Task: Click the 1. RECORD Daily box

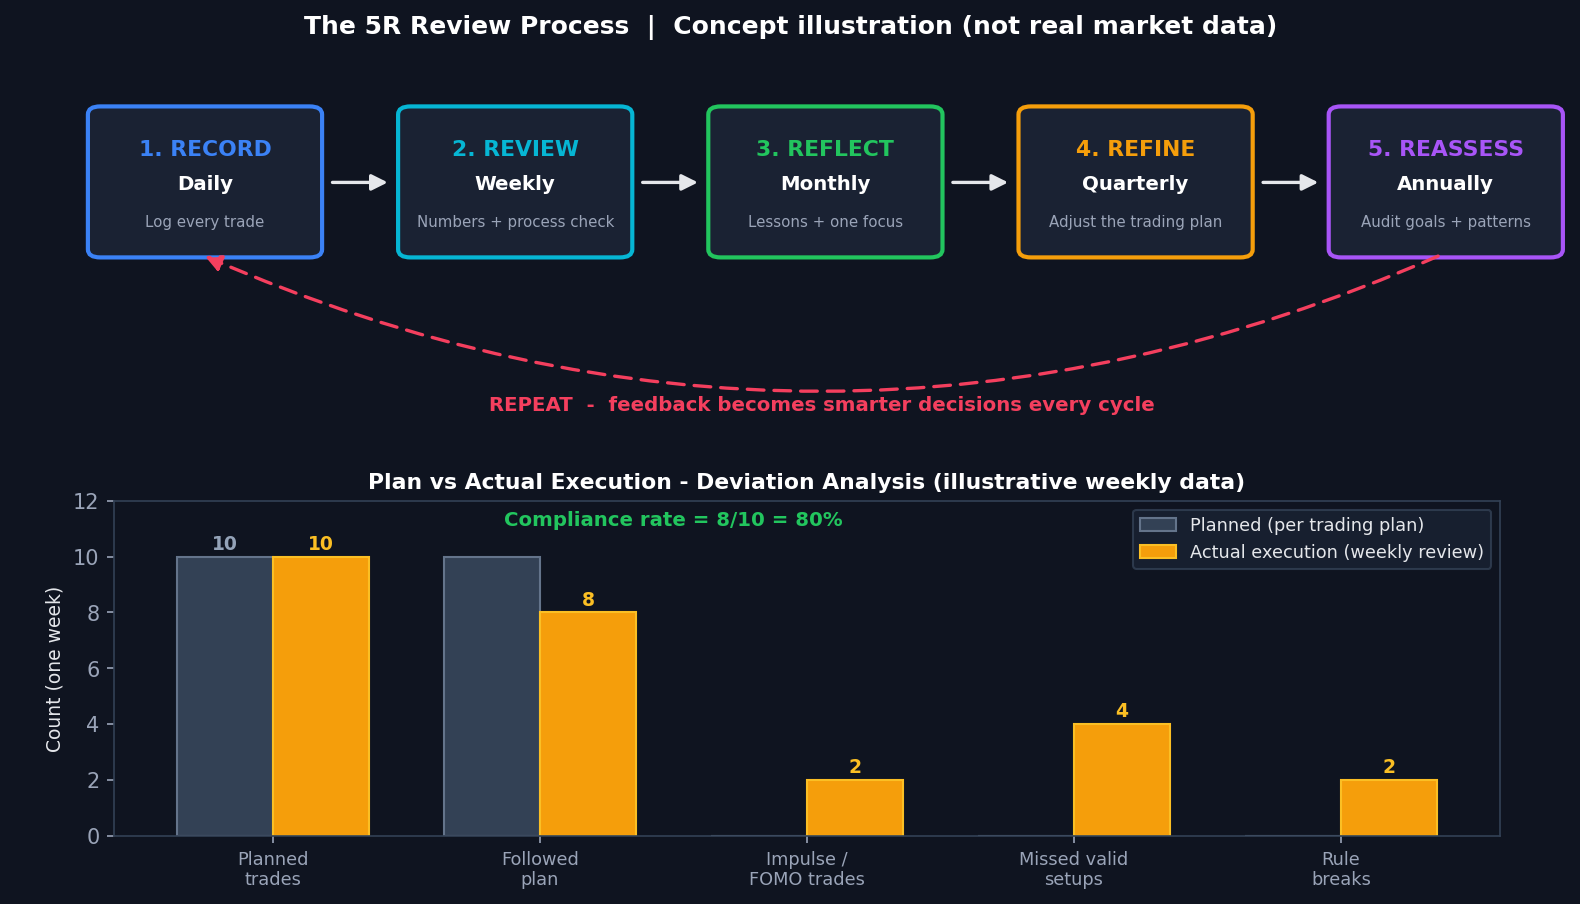Action: pos(205,182)
